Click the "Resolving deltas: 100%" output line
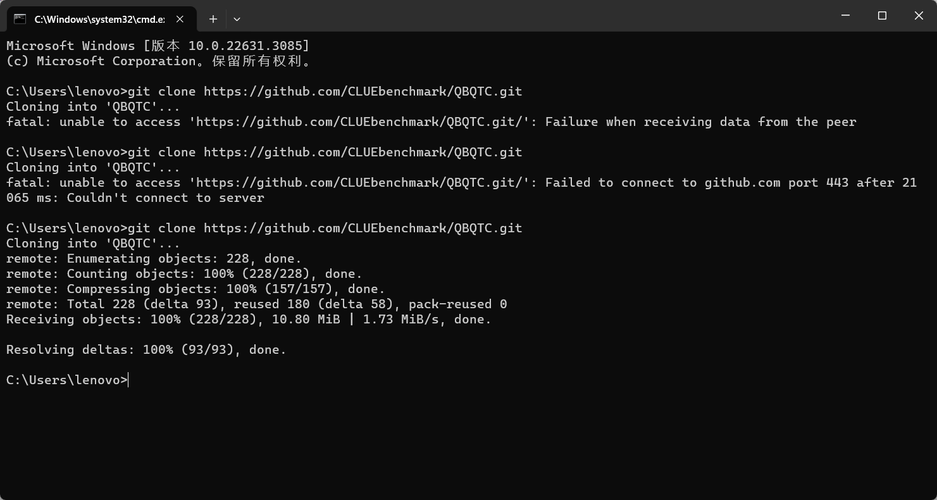The height and width of the screenshot is (500, 937). click(x=146, y=350)
